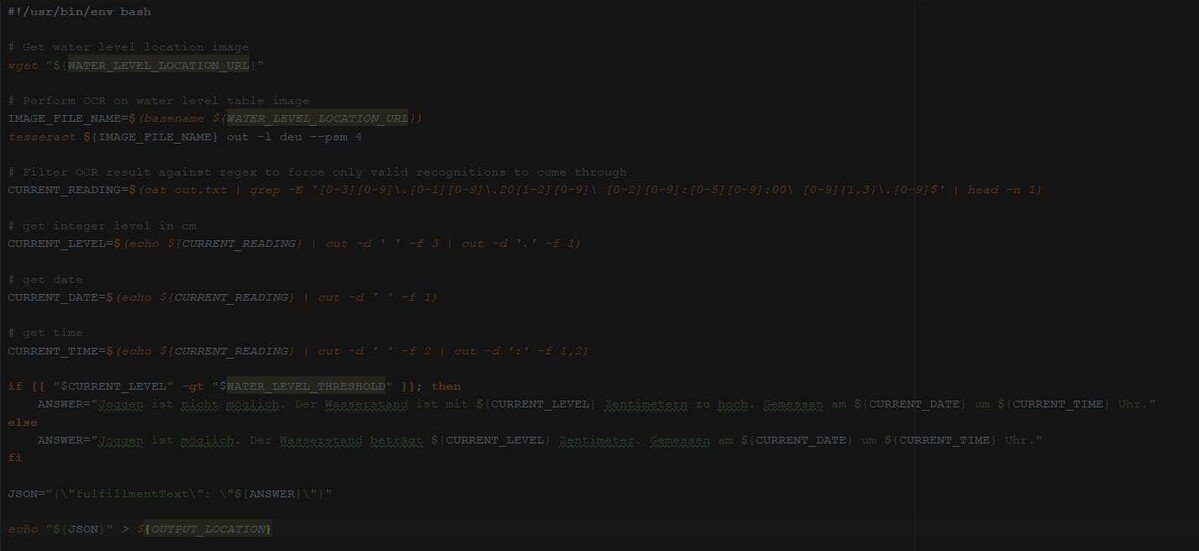This screenshot has height=551, width=1199.
Task: Click inside the quoted grep regex pattern
Action: [x=627, y=190]
